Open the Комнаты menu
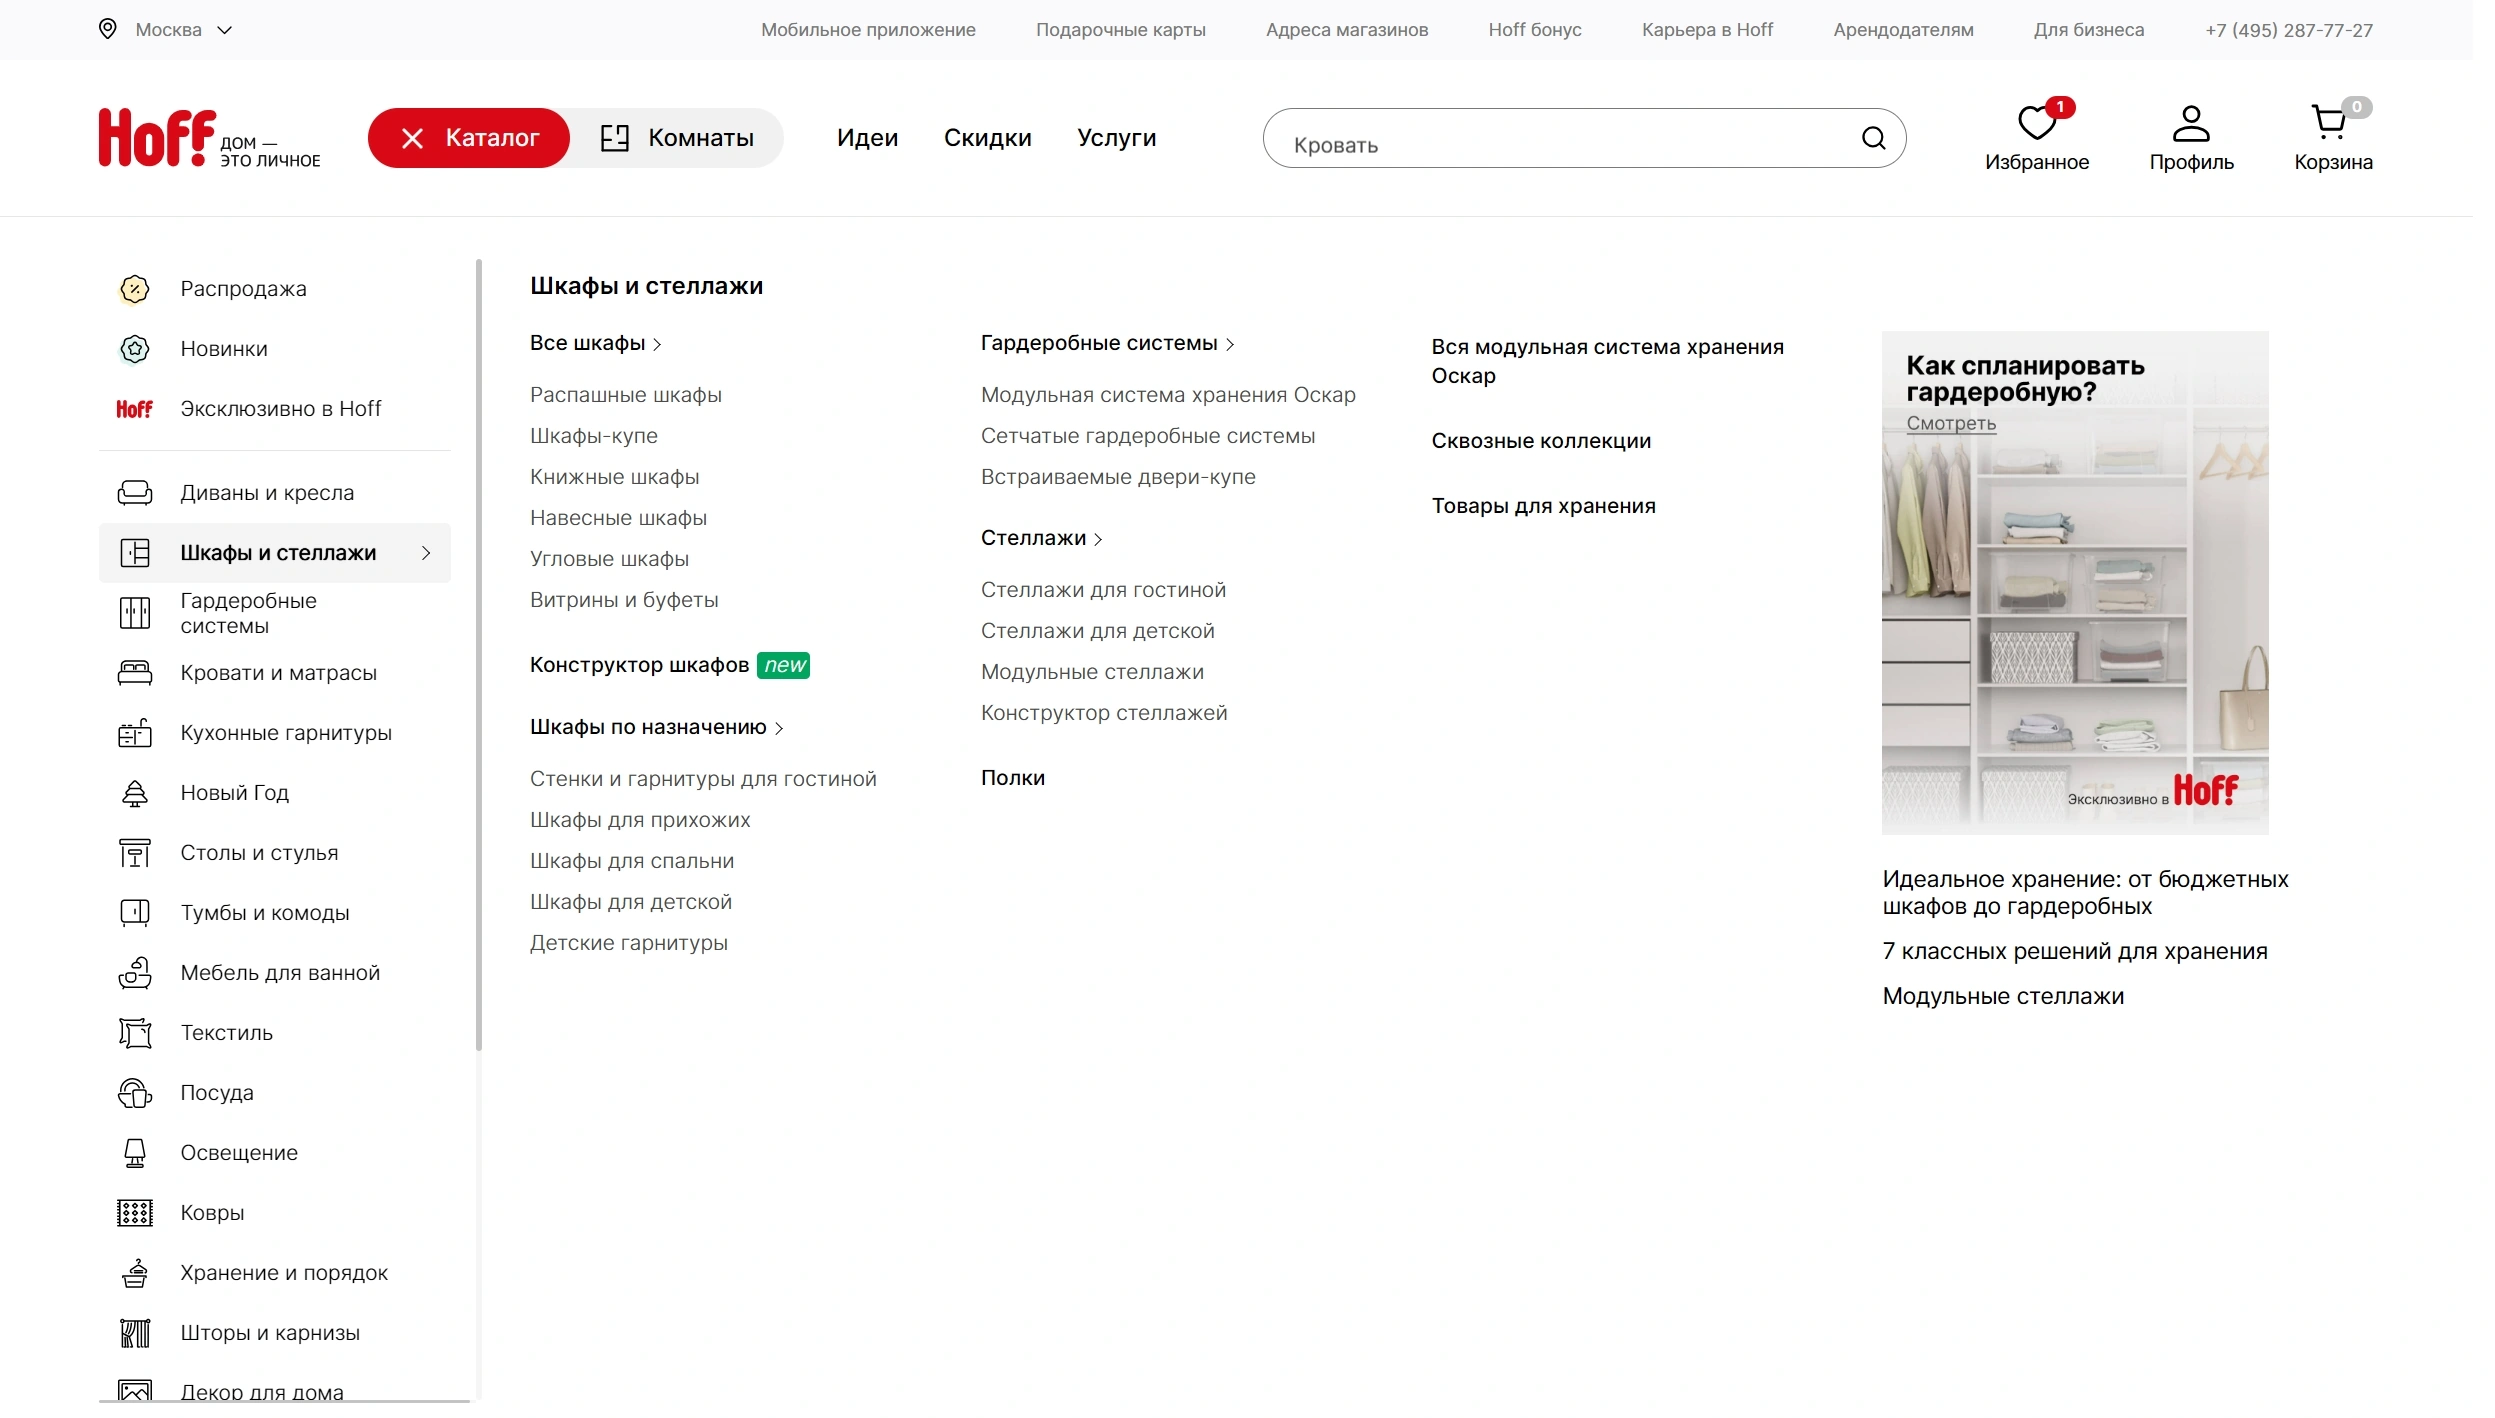This screenshot has height=1418, width=2495. 677,138
